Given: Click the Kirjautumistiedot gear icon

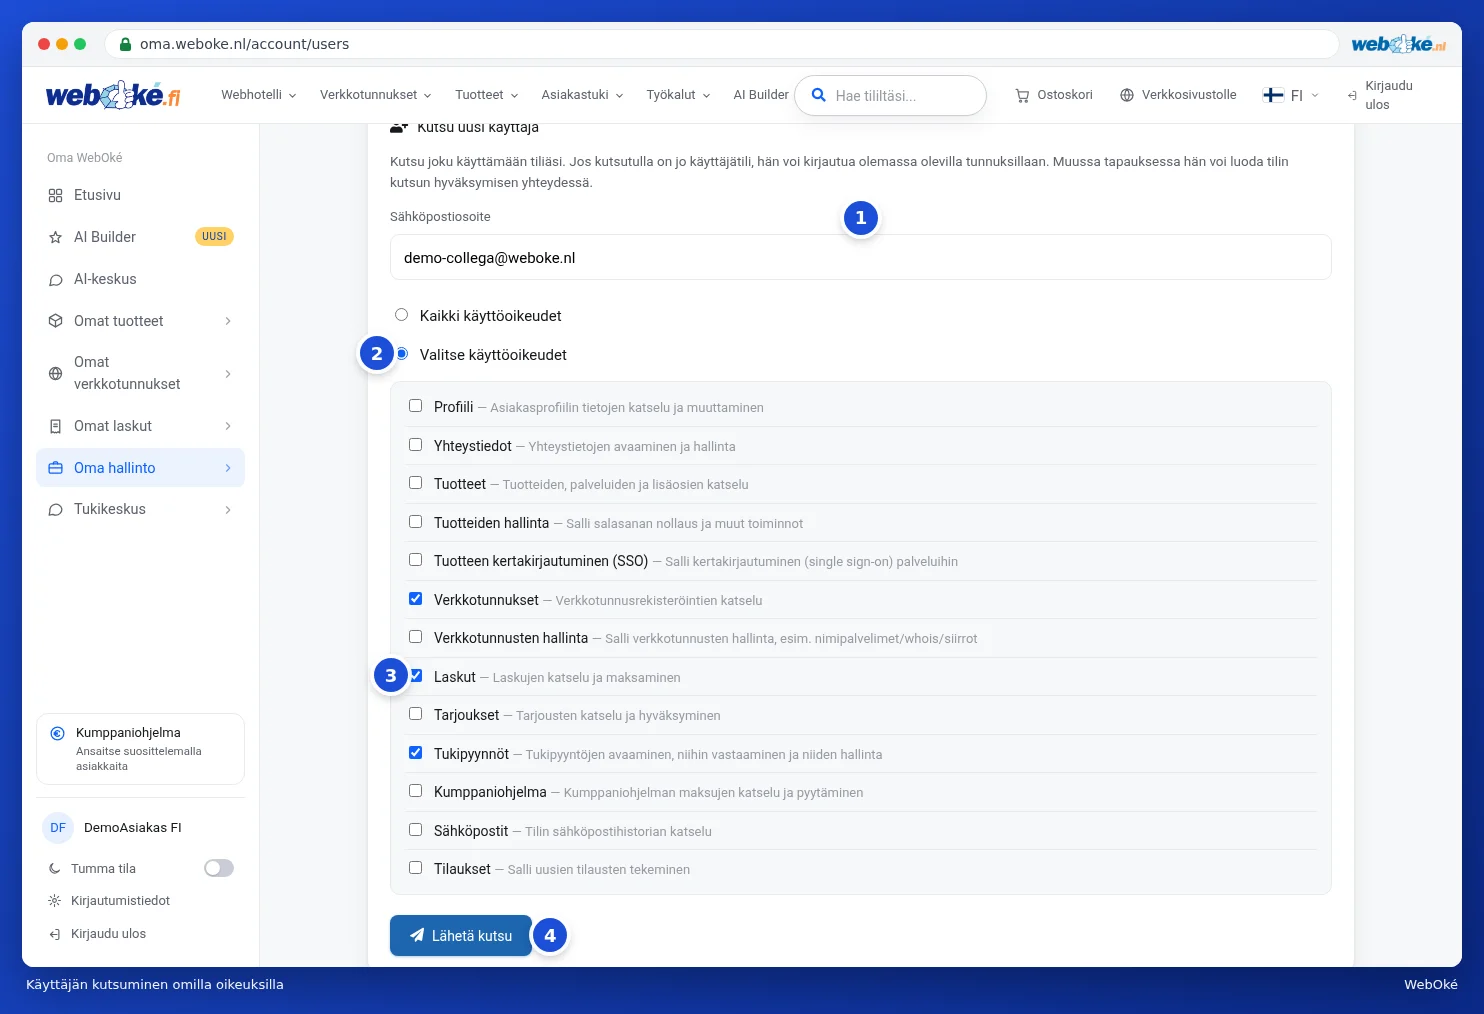Looking at the screenshot, I should point(55,901).
